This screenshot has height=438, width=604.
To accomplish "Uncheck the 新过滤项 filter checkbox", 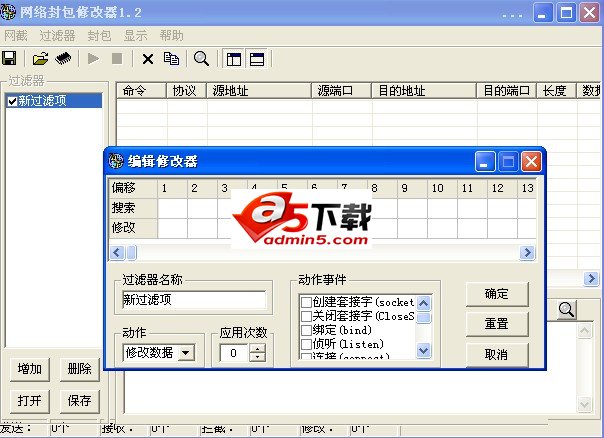I will pyautogui.click(x=12, y=101).
